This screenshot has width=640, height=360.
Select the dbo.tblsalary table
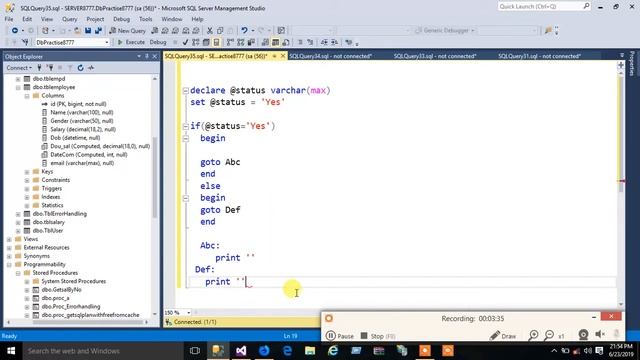[x=49, y=222]
